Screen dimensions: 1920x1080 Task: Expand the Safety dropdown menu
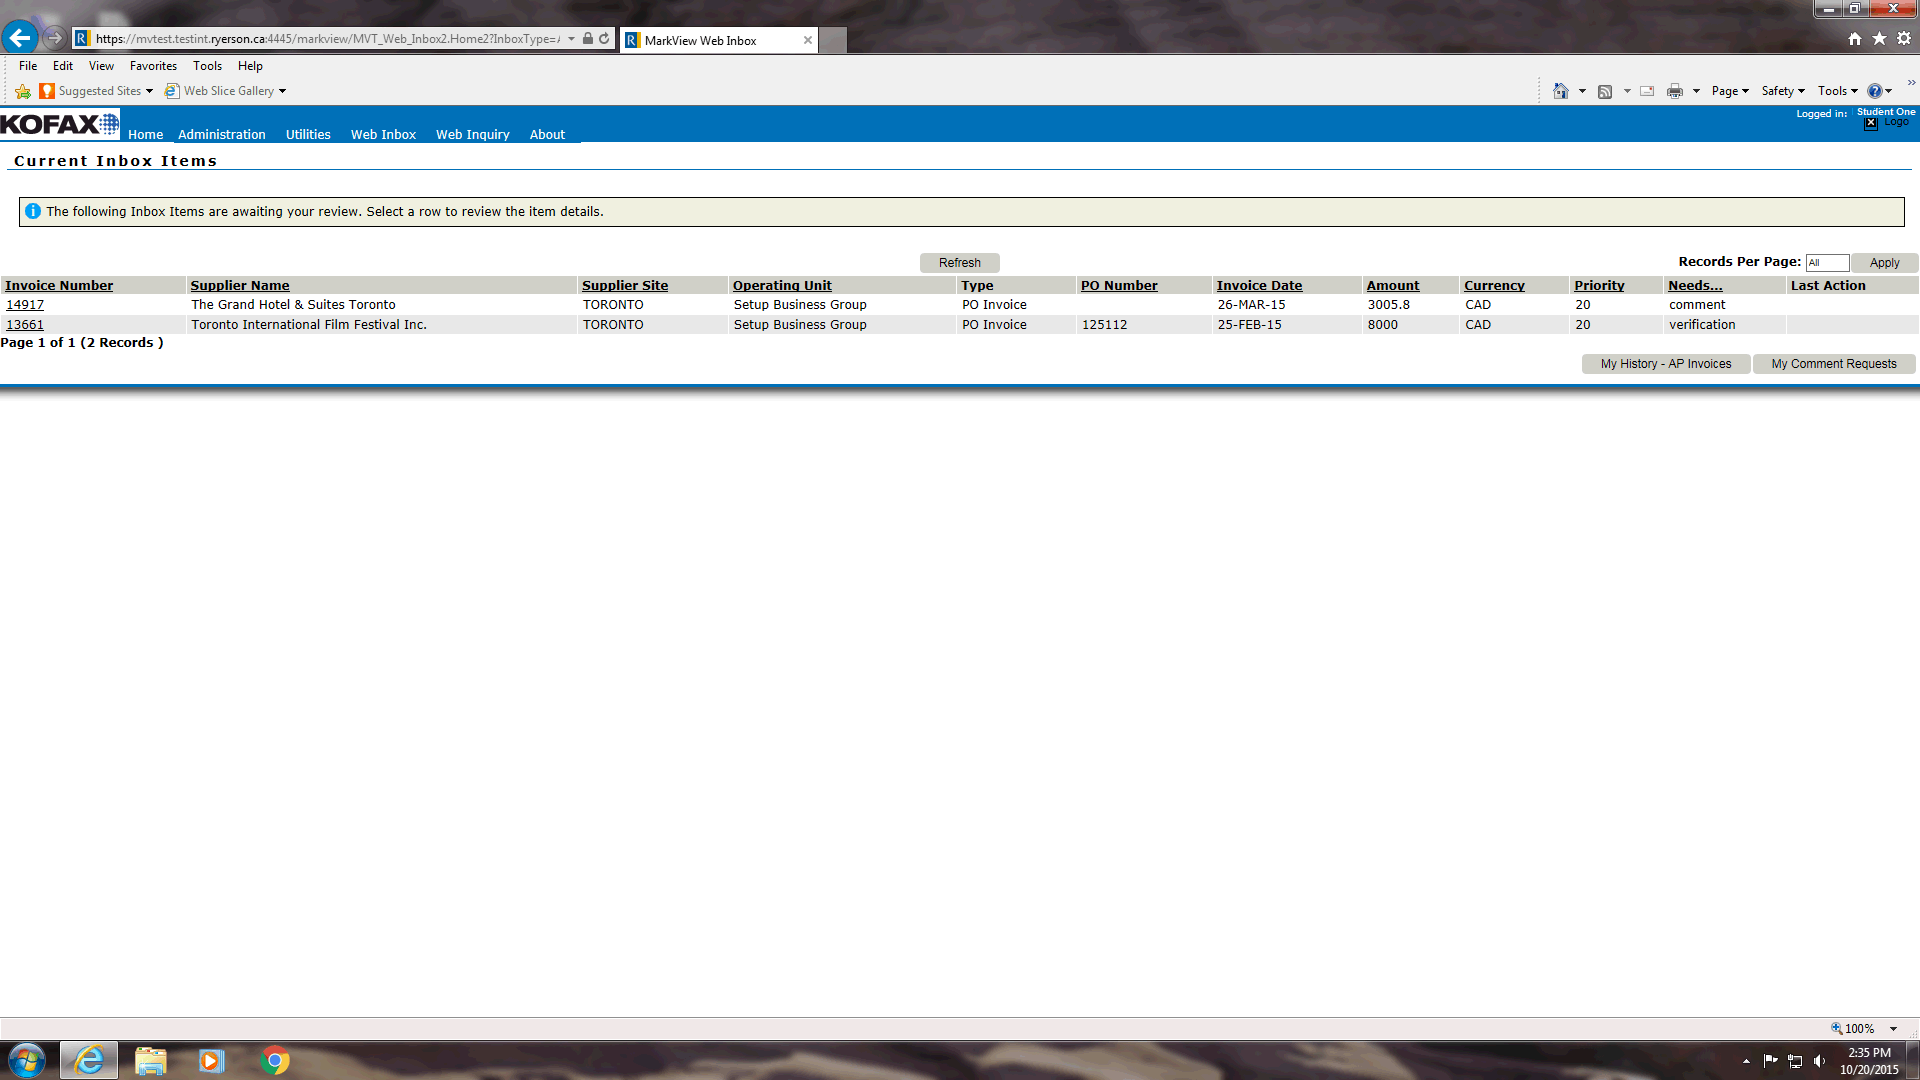tap(1783, 91)
